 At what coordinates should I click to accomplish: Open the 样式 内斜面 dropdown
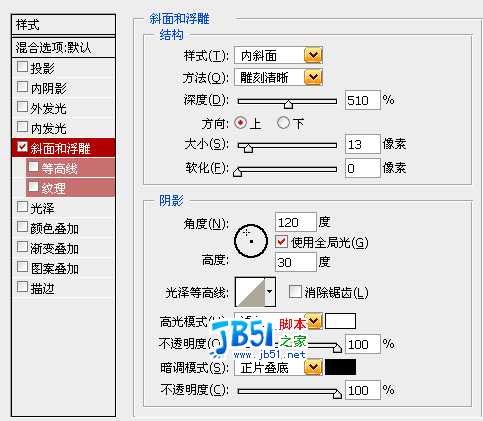point(278,56)
